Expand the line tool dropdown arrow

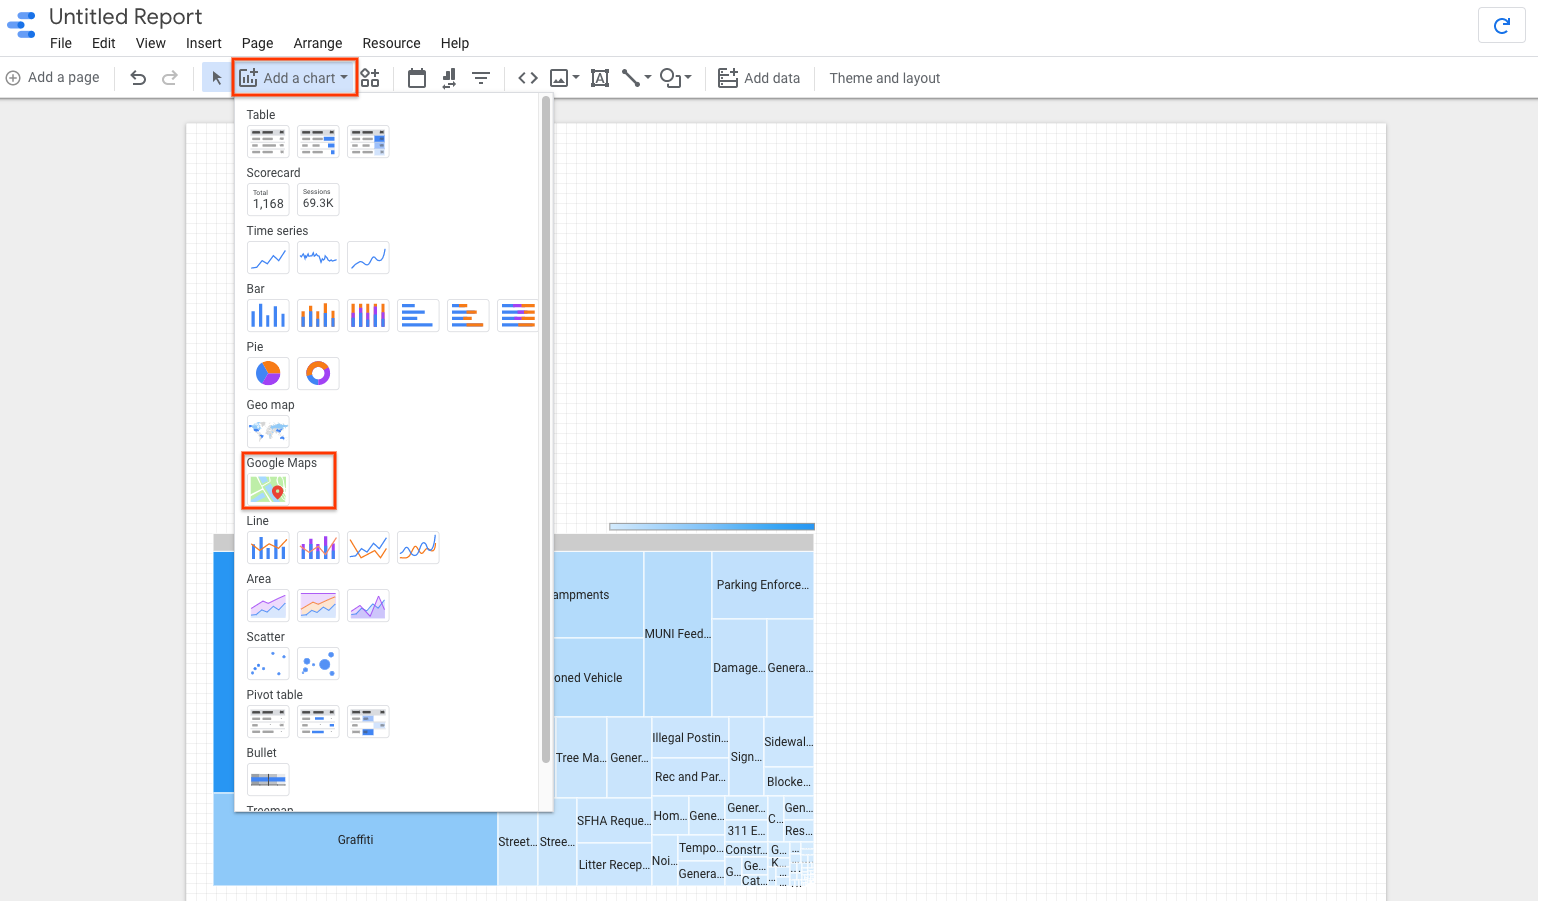(x=648, y=77)
